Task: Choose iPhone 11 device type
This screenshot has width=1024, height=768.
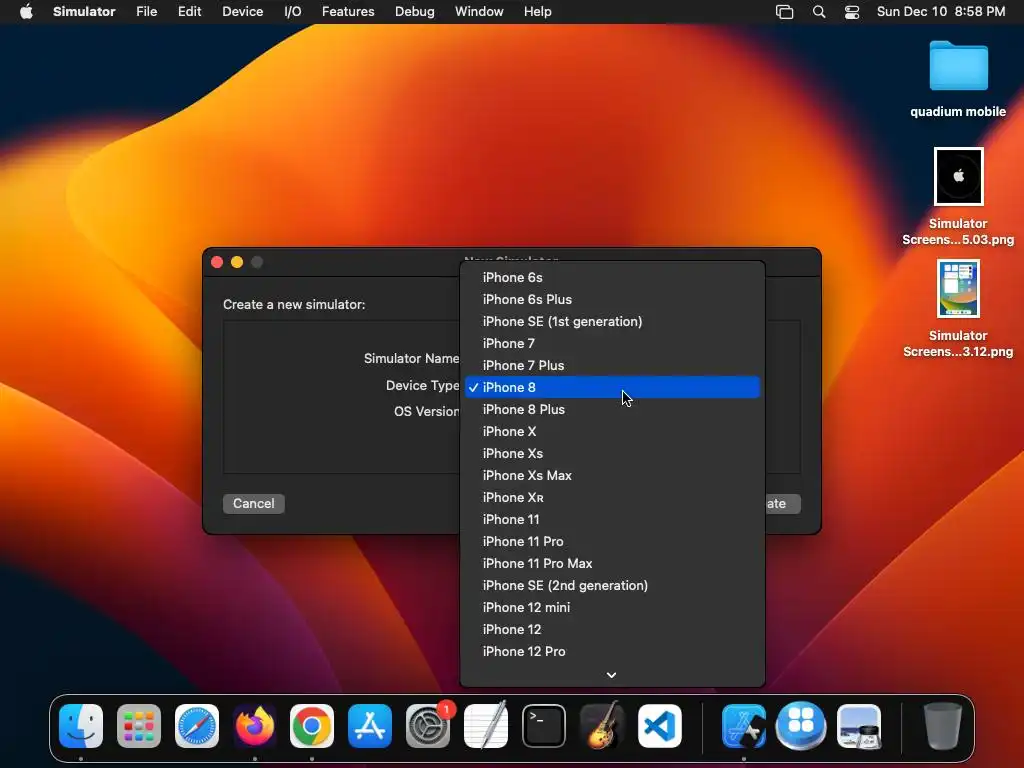Action: tap(612, 519)
